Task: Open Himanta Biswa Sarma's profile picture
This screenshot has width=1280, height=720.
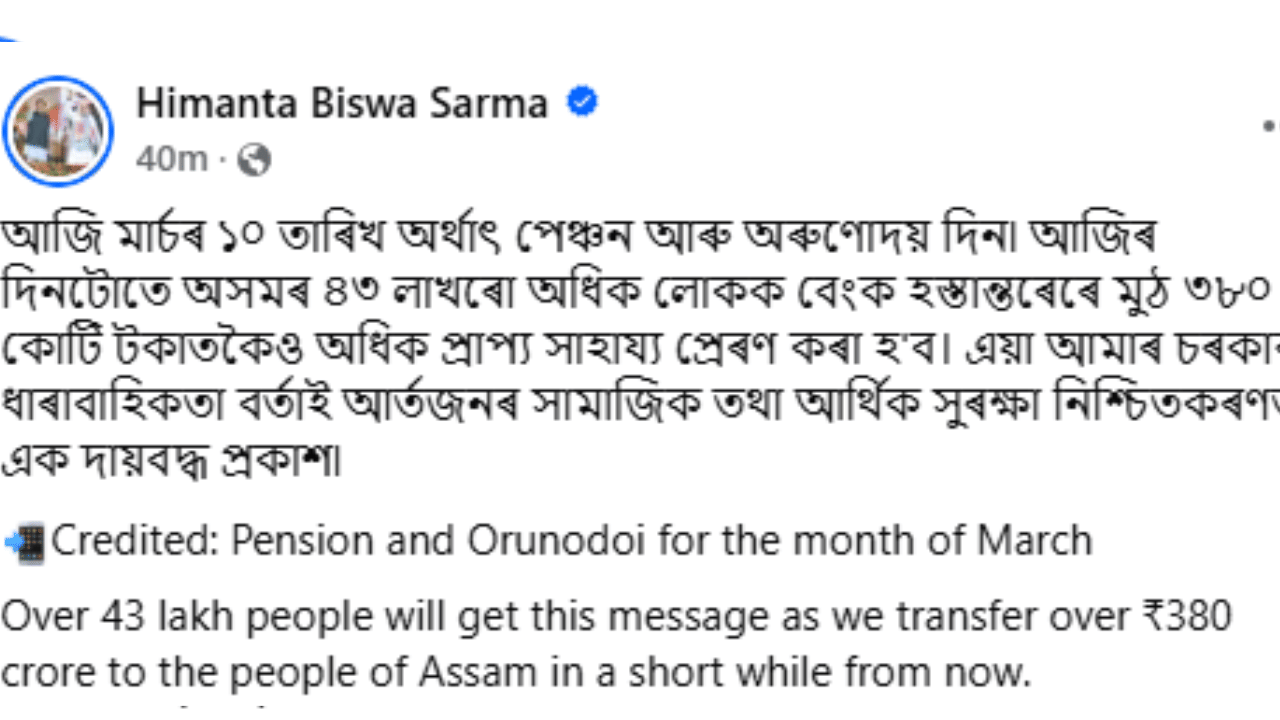Action: click(x=58, y=130)
